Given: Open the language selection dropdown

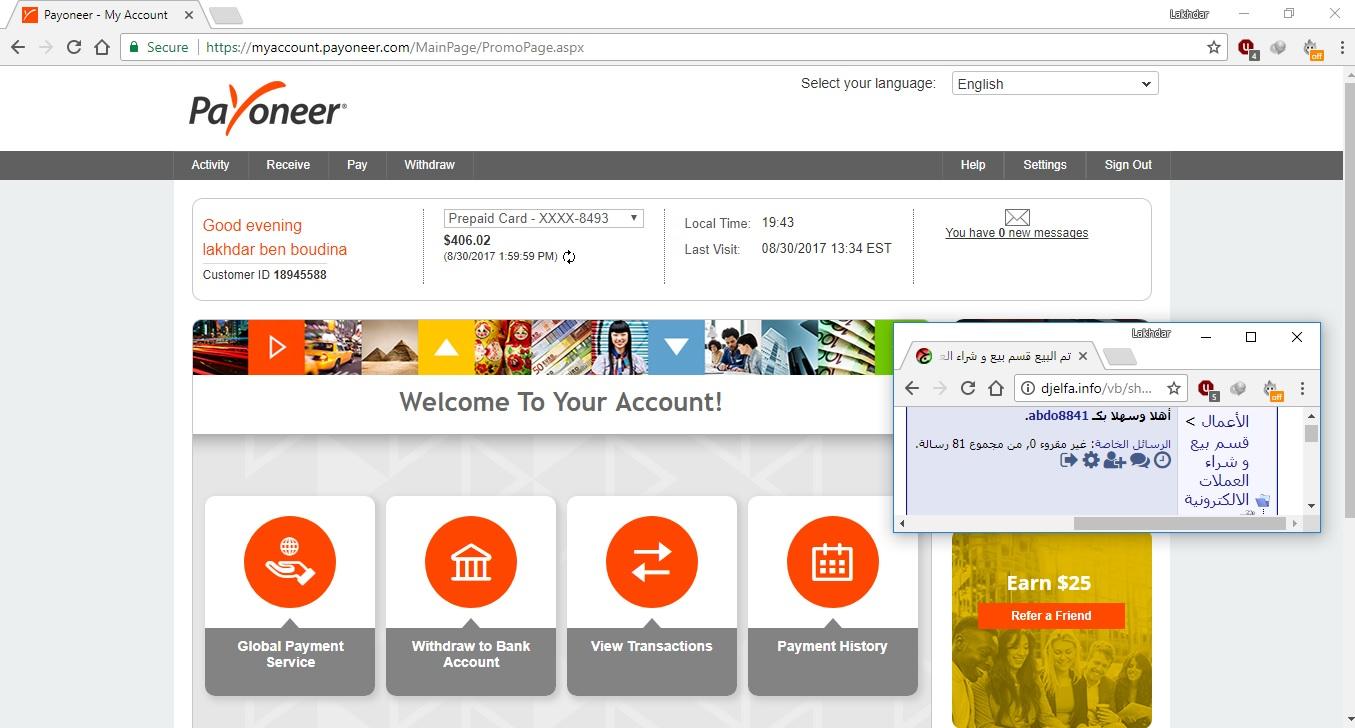Looking at the screenshot, I should (1055, 84).
